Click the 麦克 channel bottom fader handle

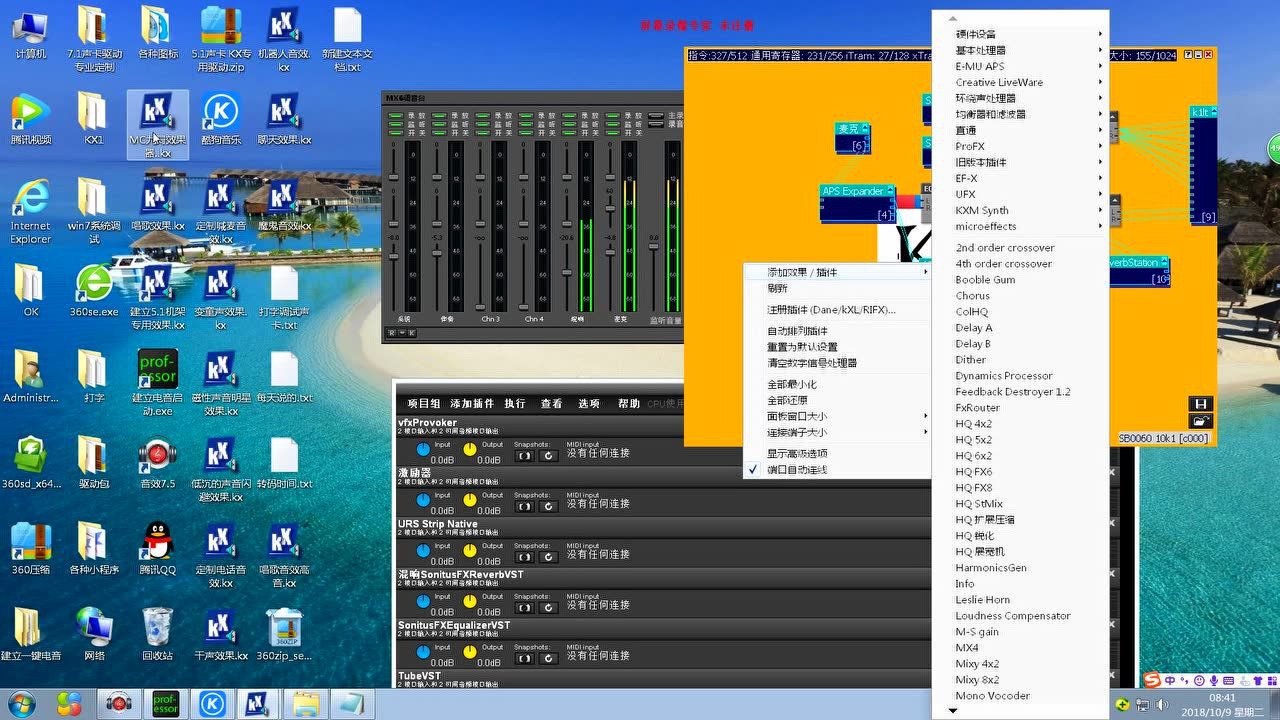(610, 252)
